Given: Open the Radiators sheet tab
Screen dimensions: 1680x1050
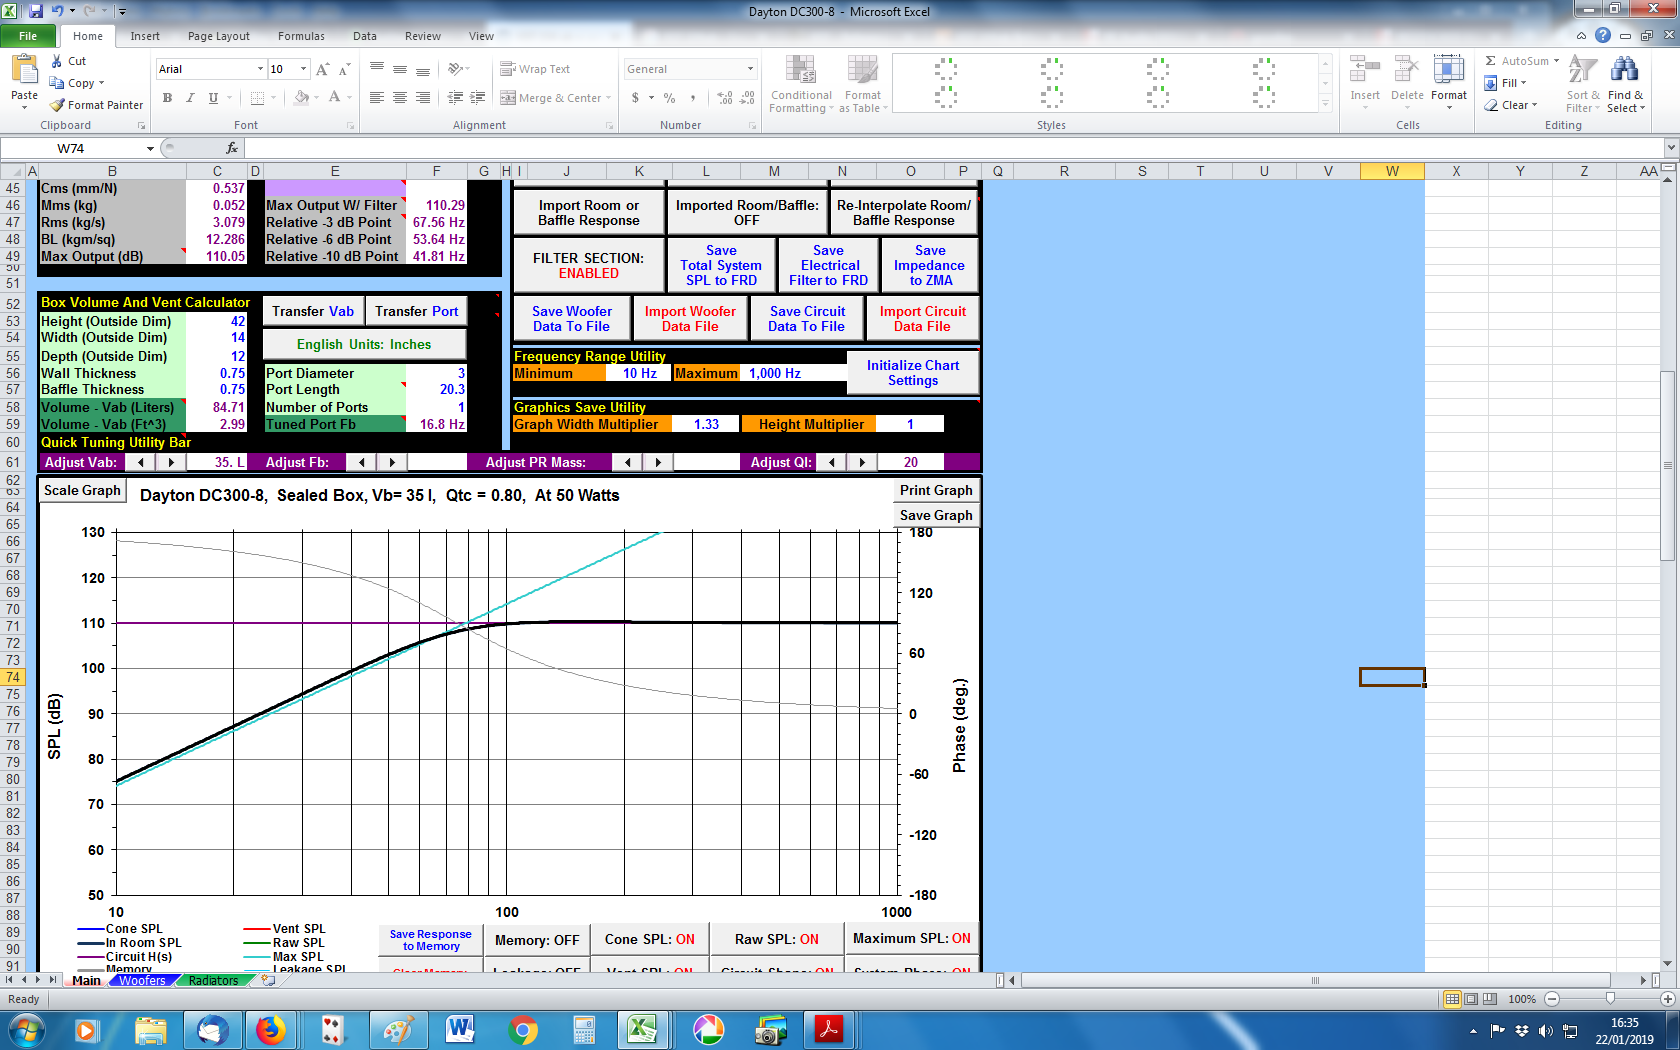Looking at the screenshot, I should point(213,981).
